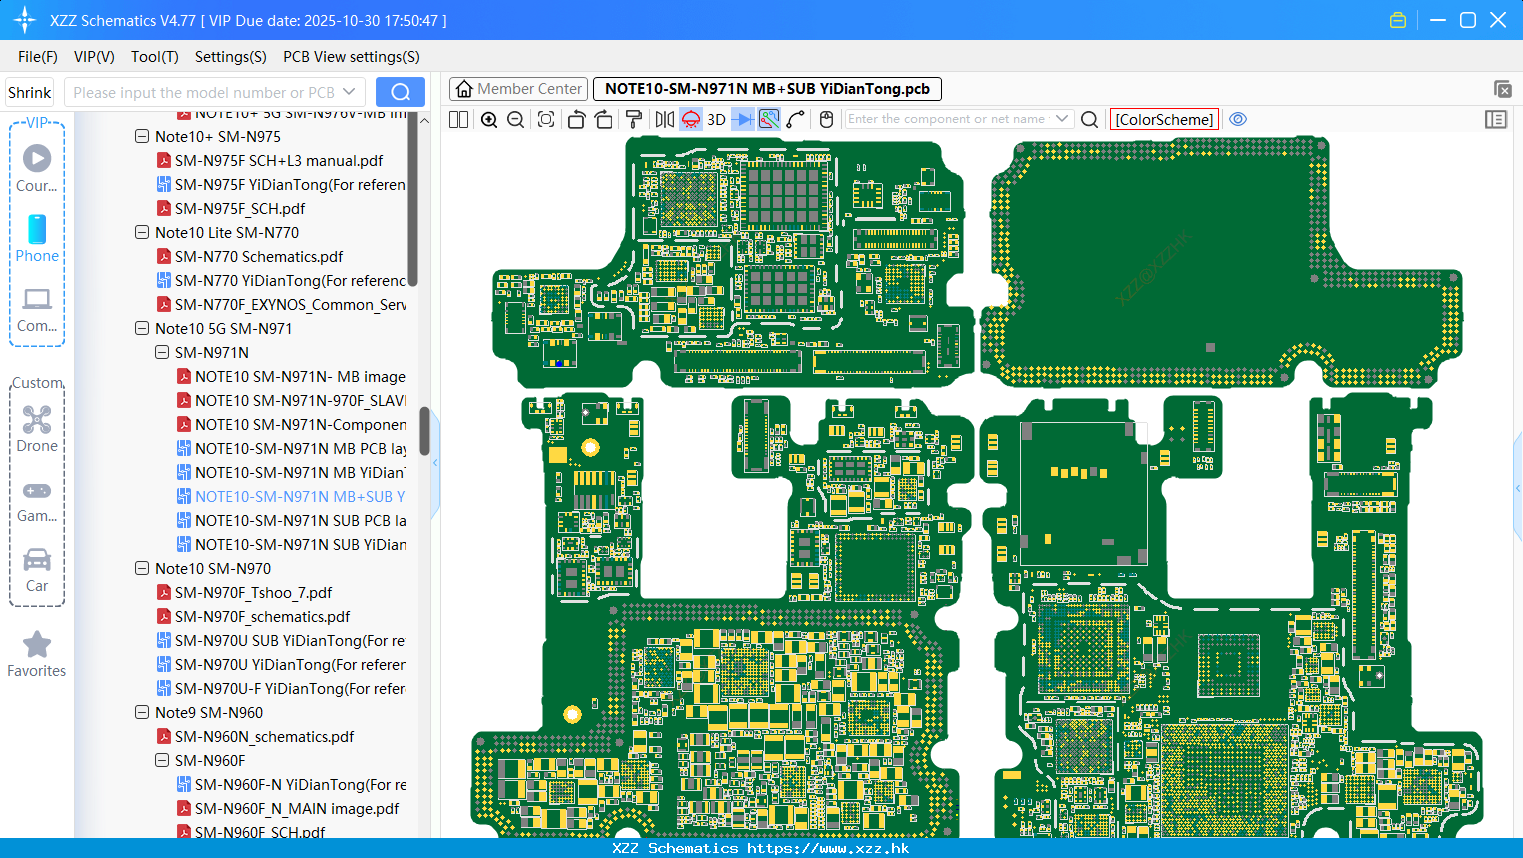
Task: Click the XZZ logo in title bar
Action: tap(24, 20)
